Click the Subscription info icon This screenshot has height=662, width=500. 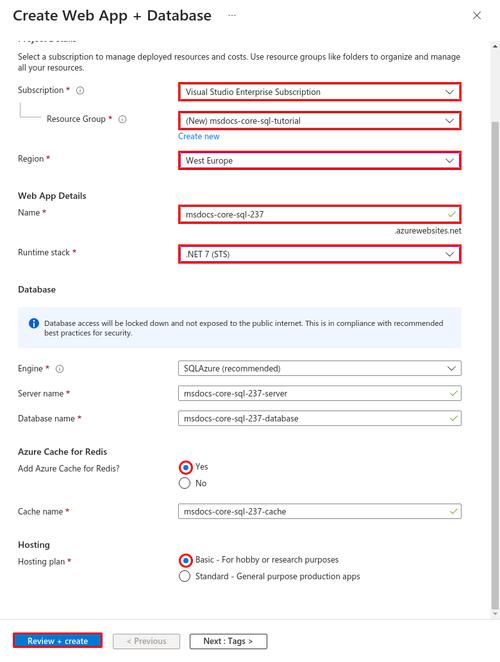coord(80,90)
